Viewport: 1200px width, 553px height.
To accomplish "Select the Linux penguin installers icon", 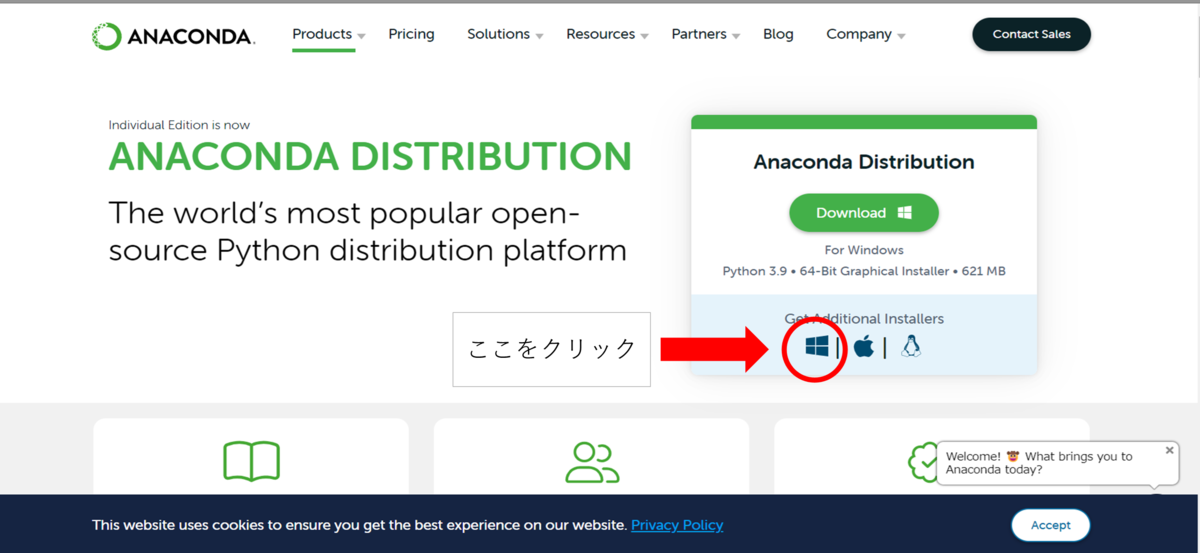I will [x=910, y=346].
